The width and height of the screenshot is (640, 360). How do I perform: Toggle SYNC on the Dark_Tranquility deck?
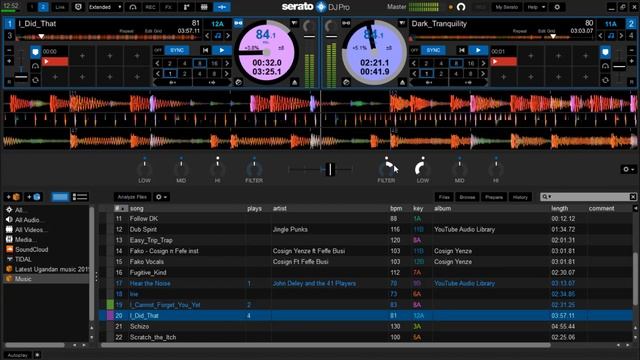coord(433,50)
